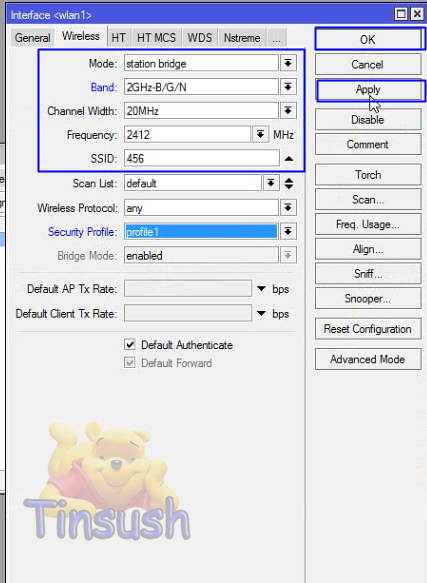
Task: Expand the Default AP Tx Rate field arrow
Action: pyautogui.click(x=261, y=289)
